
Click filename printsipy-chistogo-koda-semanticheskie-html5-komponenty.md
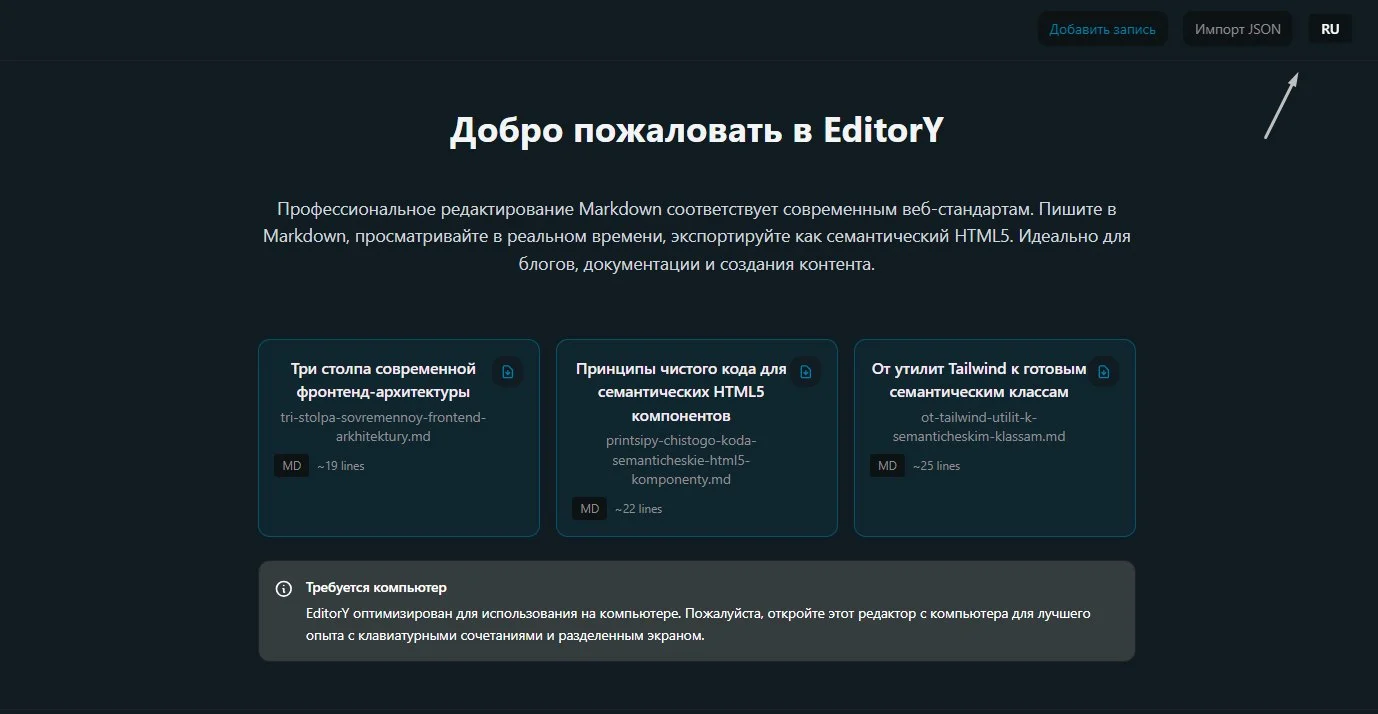click(x=681, y=460)
